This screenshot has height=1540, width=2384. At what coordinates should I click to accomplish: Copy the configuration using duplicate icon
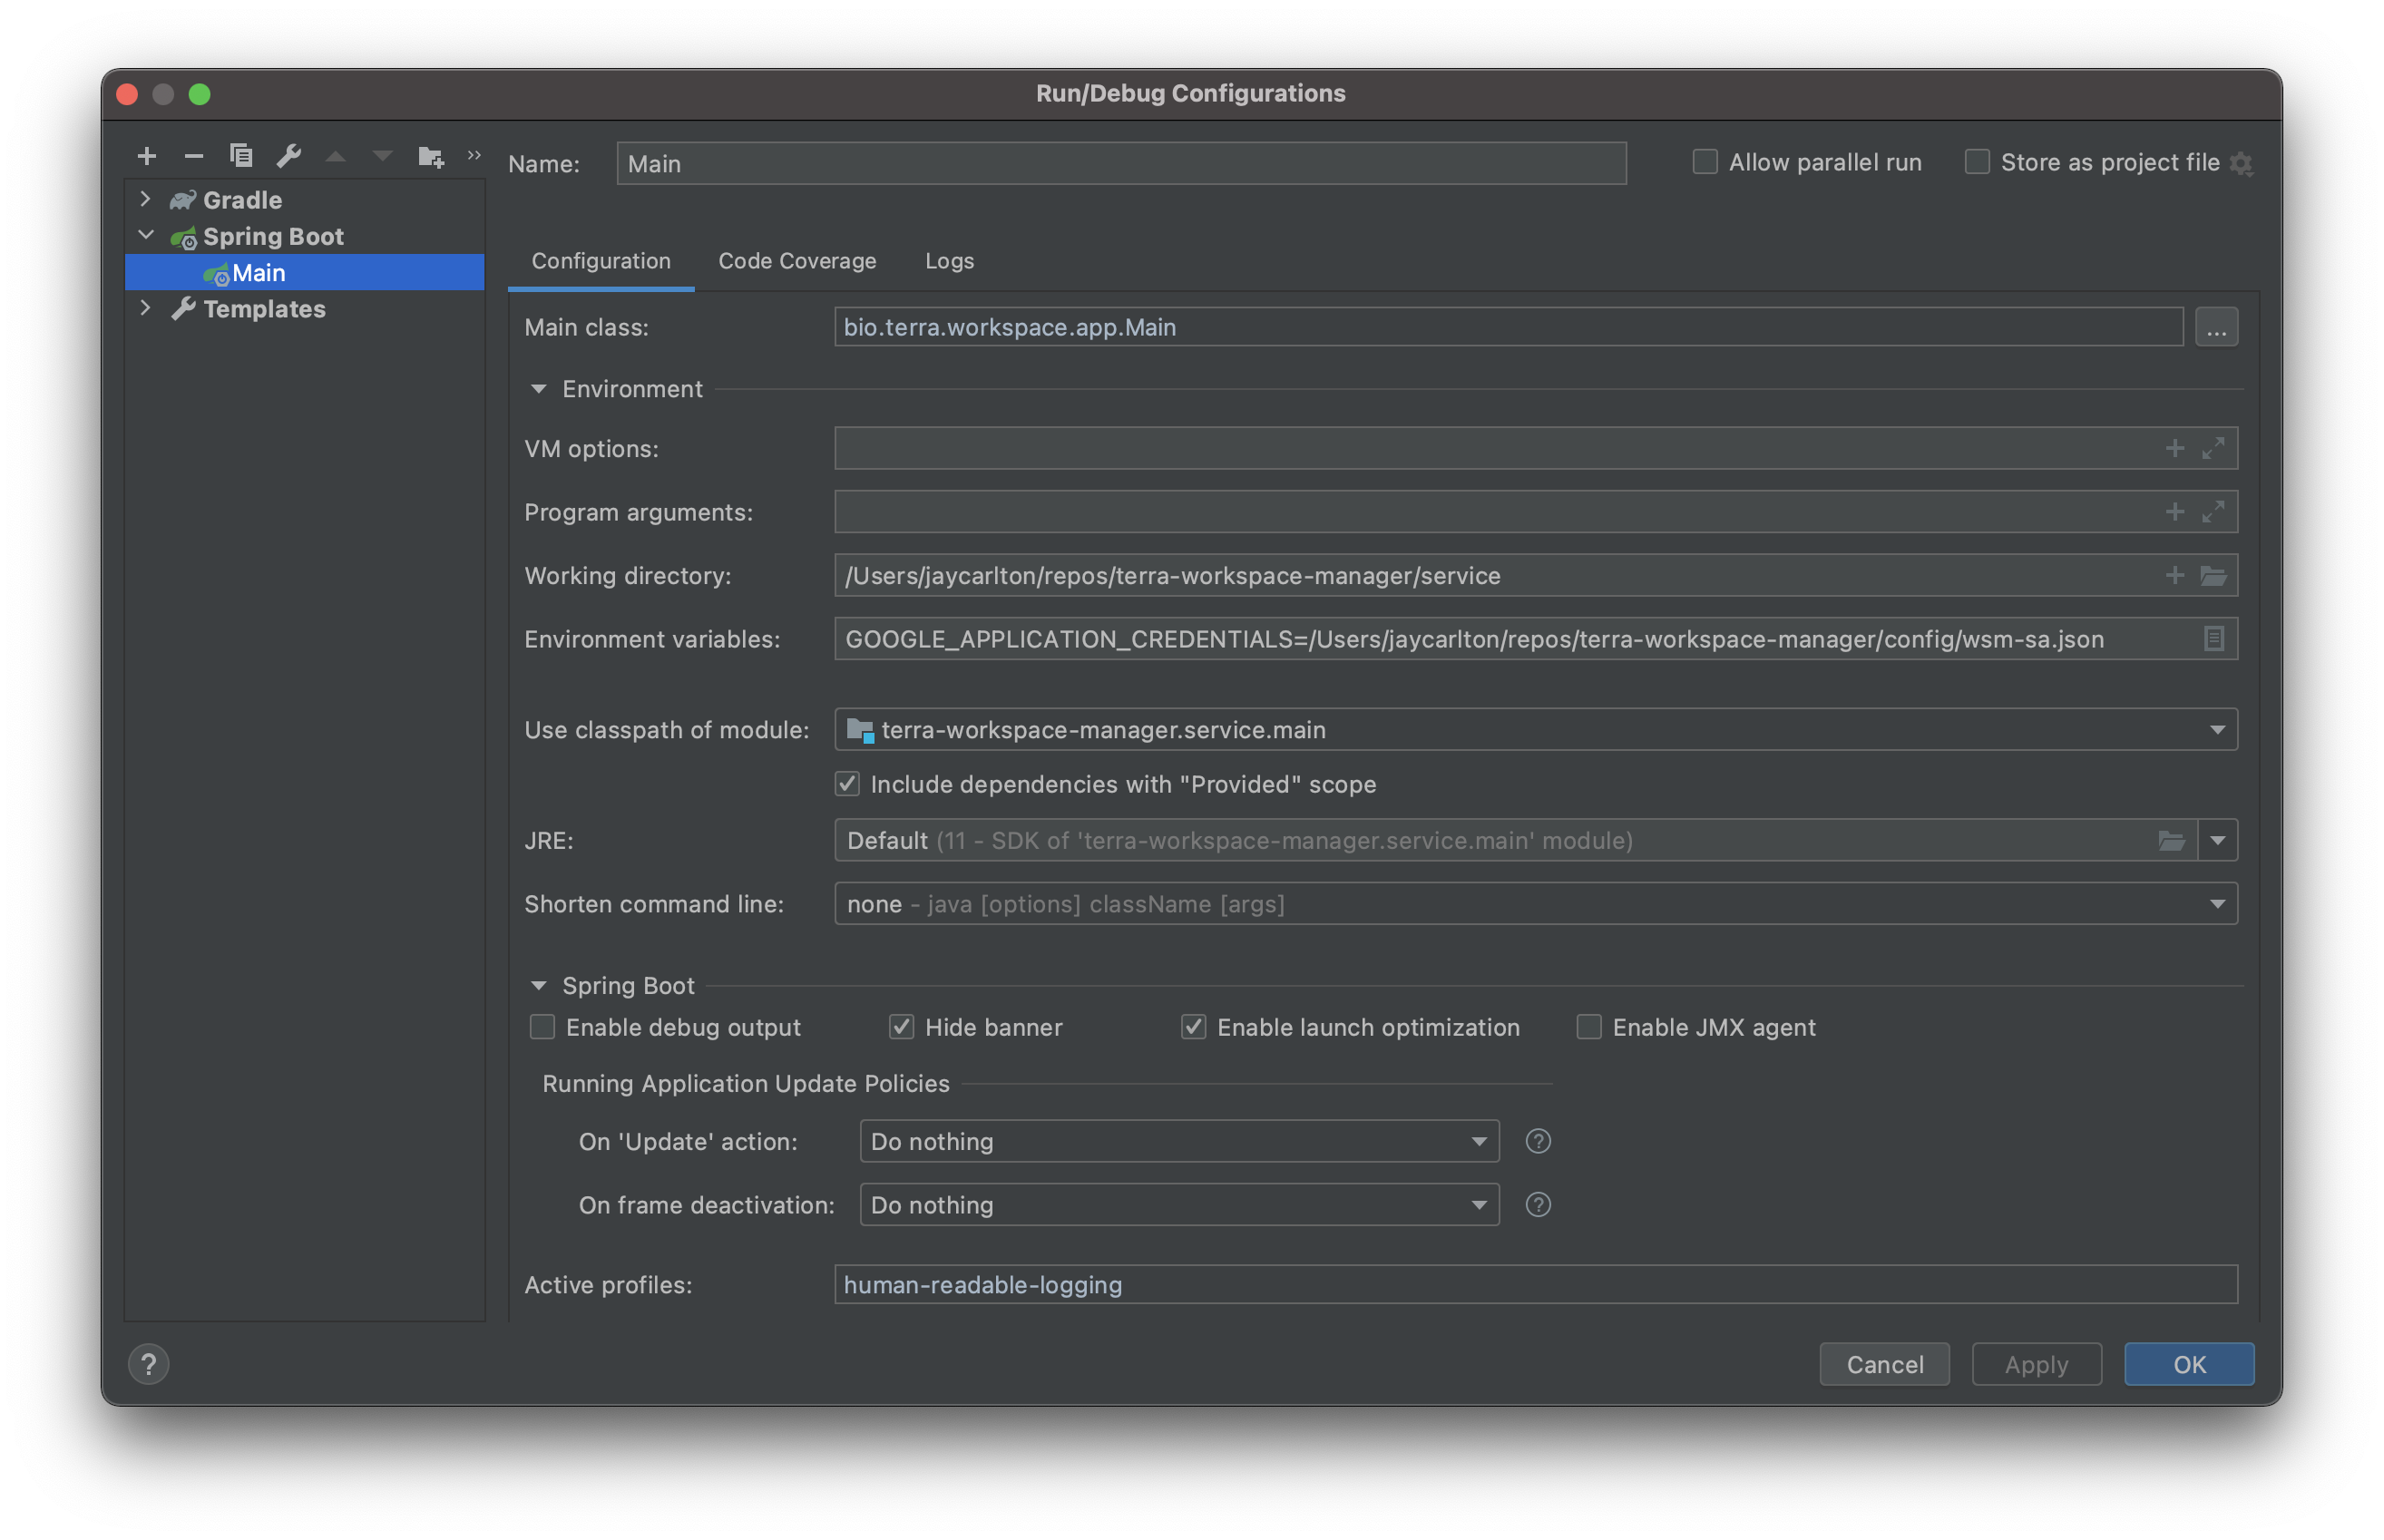tap(241, 156)
